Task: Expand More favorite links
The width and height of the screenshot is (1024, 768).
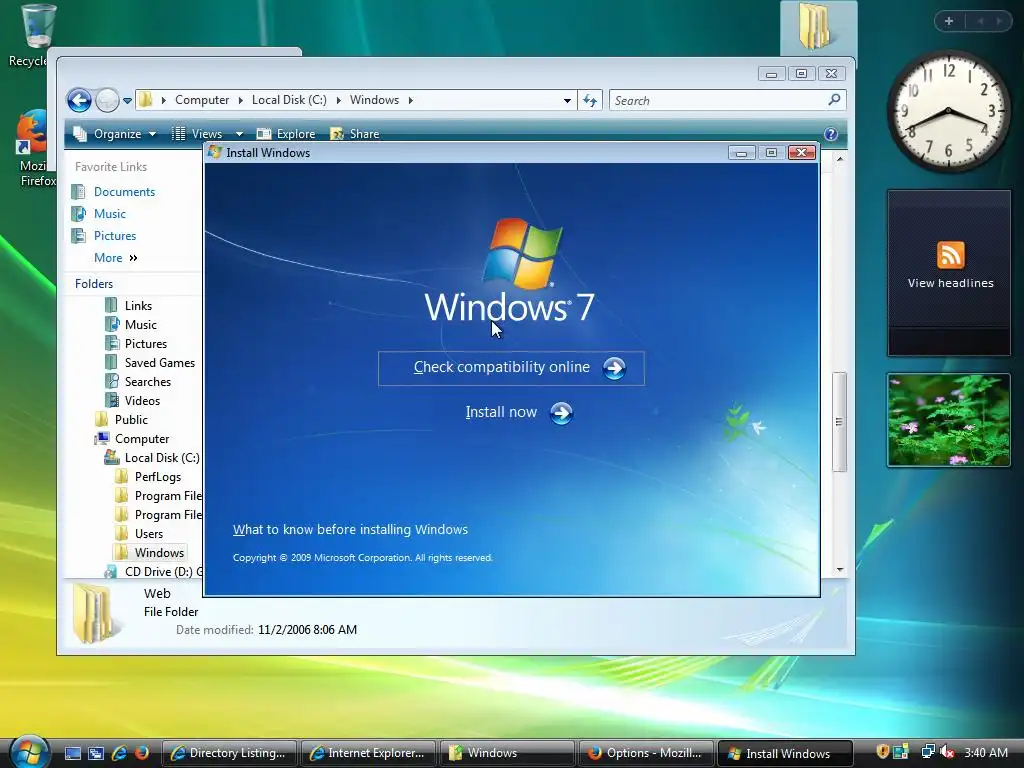Action: click(116, 258)
